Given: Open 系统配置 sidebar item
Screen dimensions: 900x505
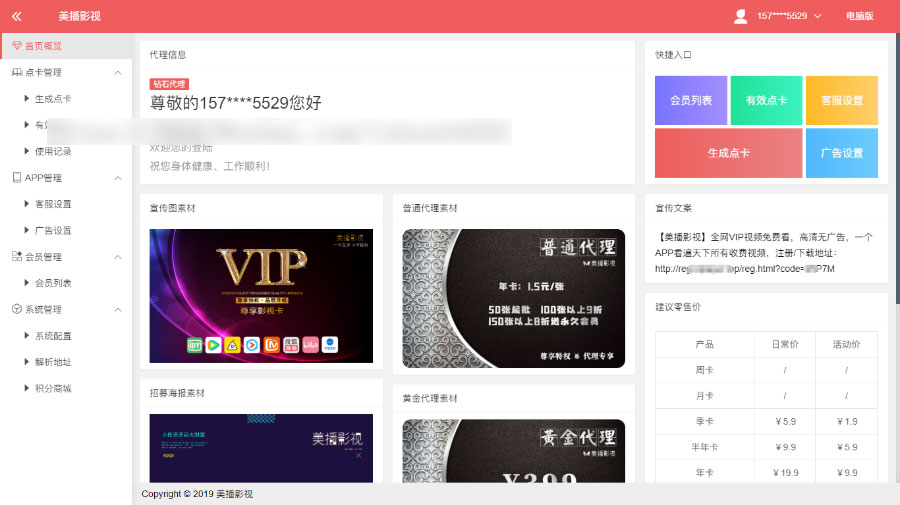Looking at the screenshot, I should pyautogui.click(x=53, y=336).
